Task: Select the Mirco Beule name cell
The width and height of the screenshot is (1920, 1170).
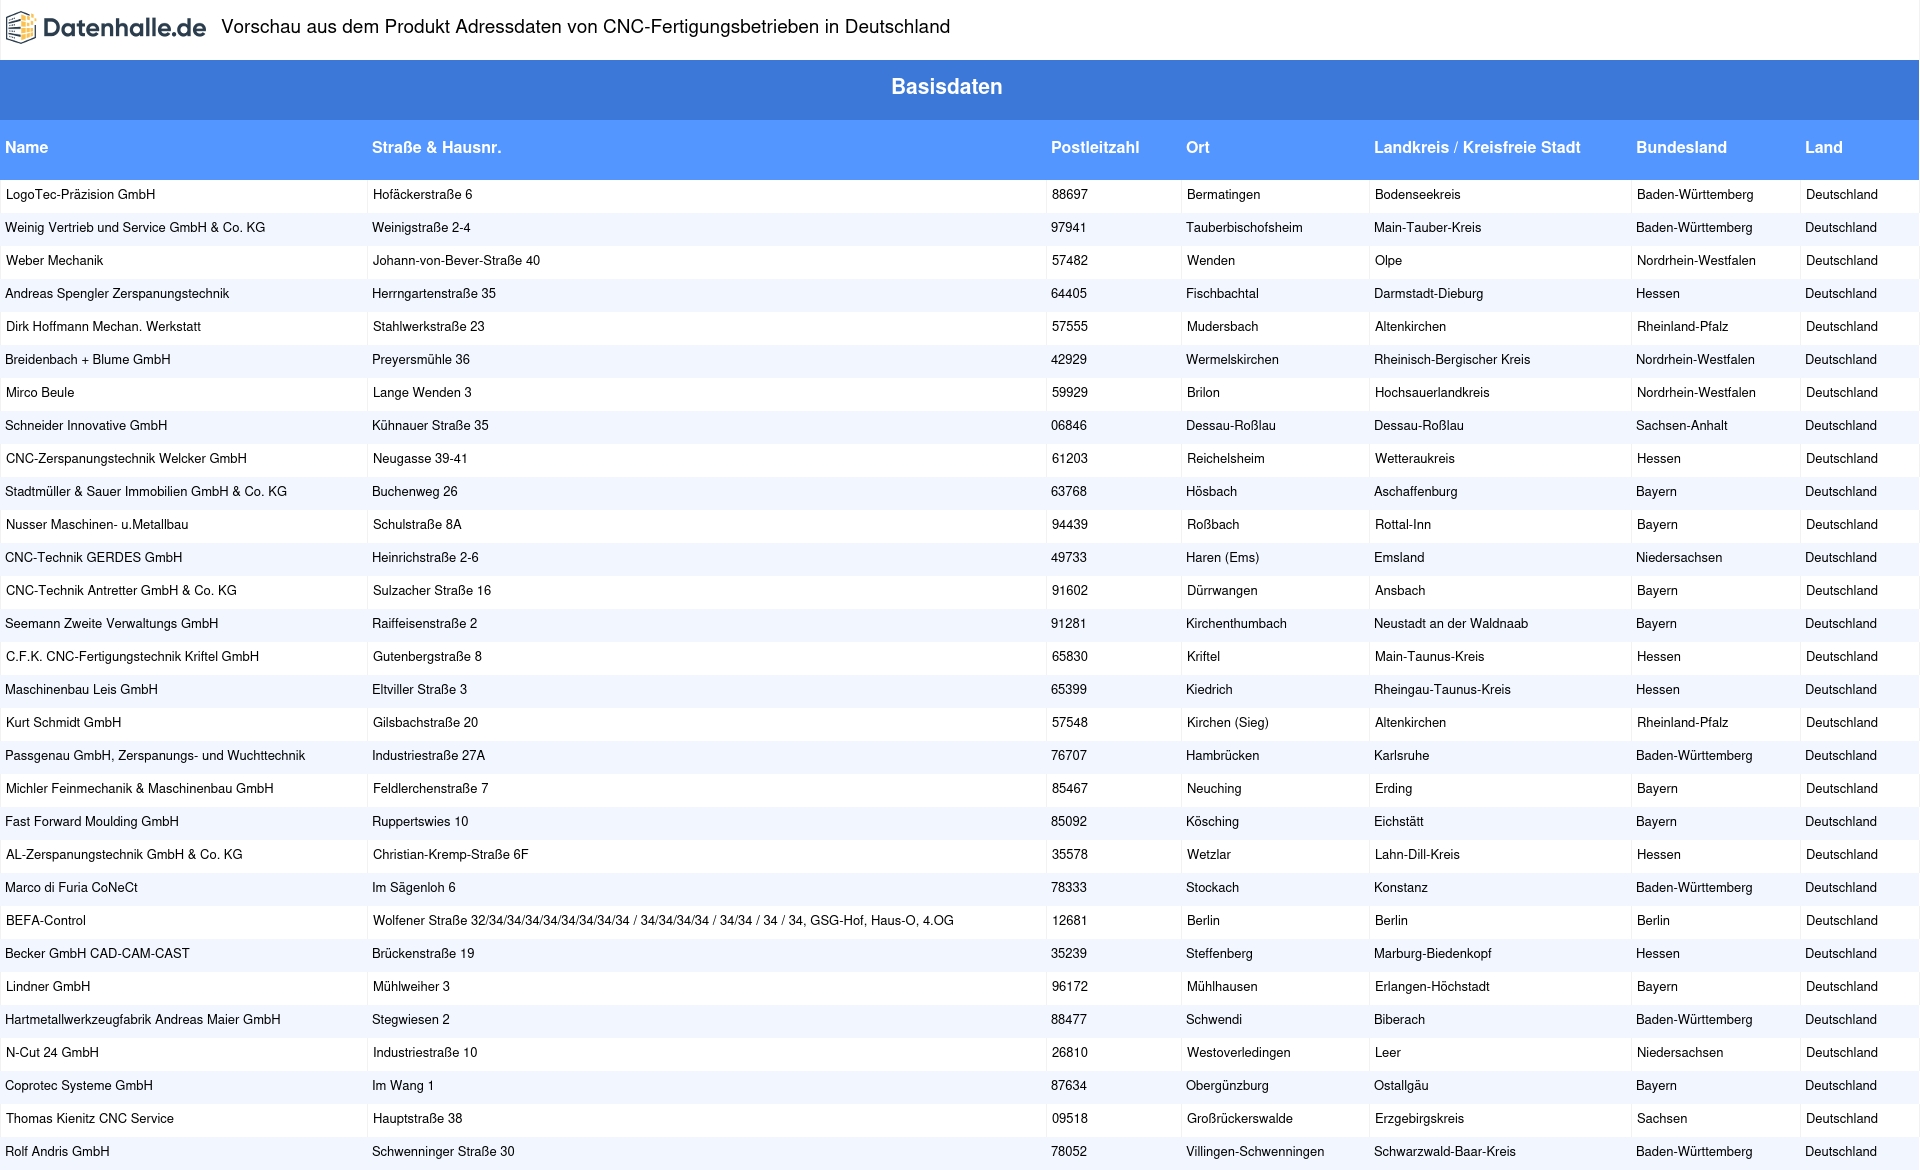Action: pos(40,392)
